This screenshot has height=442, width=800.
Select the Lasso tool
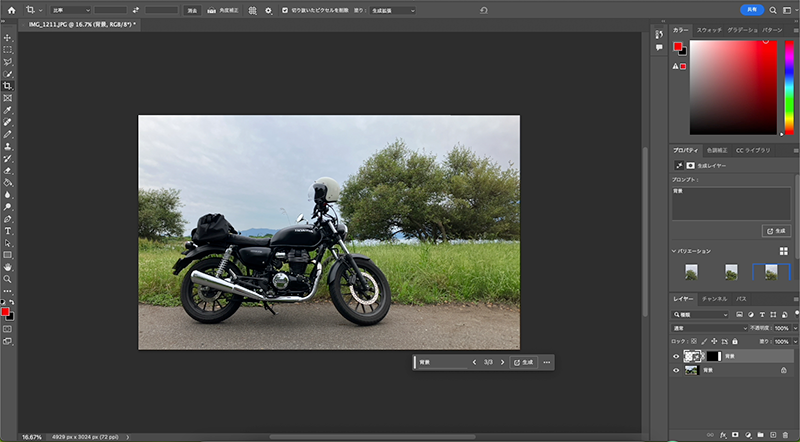coord(7,62)
